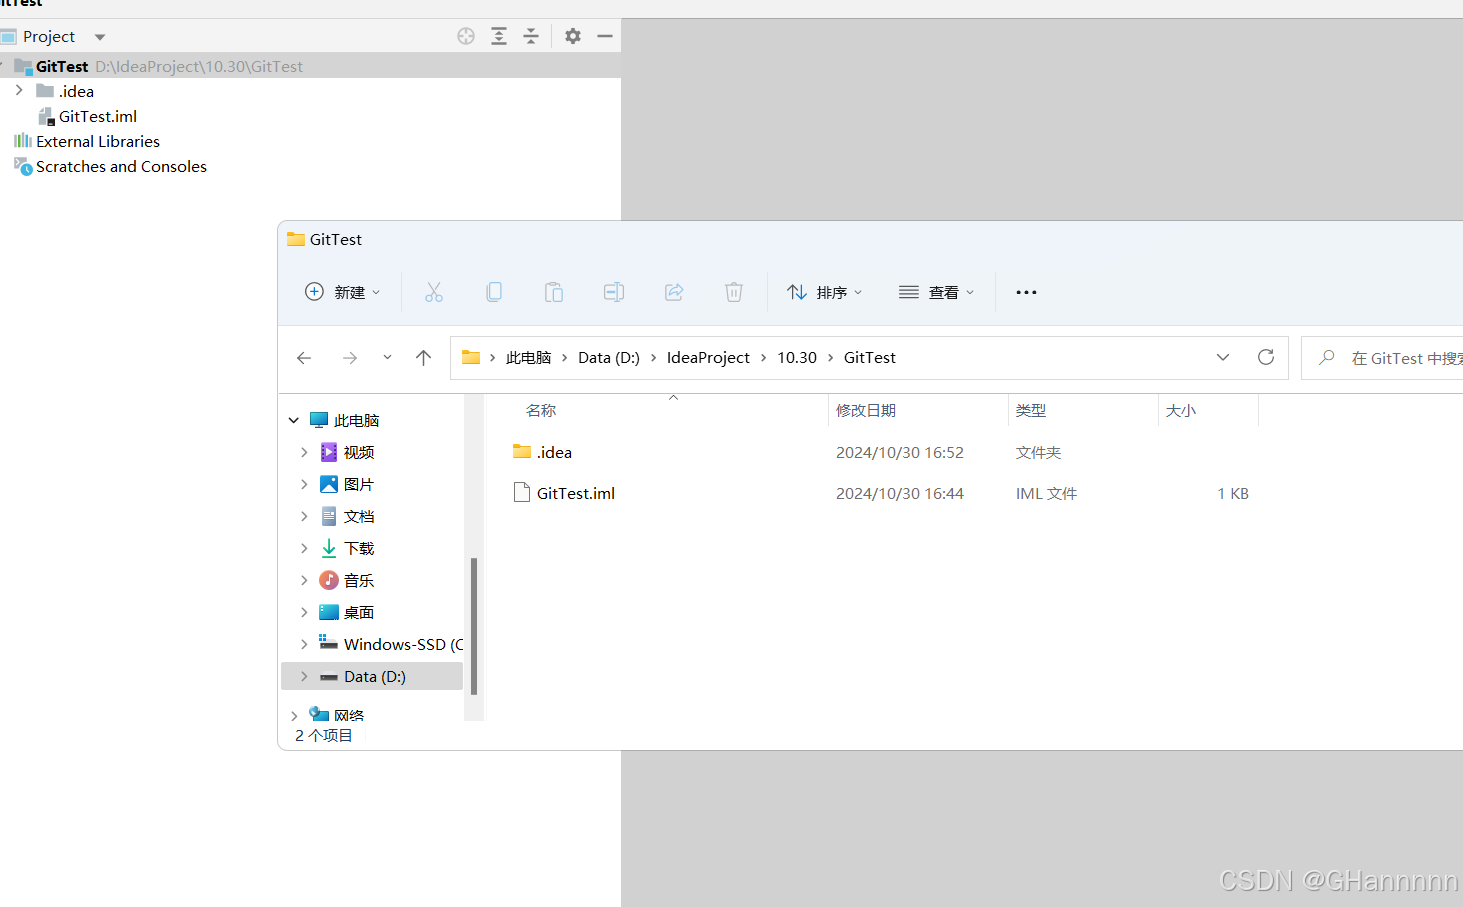Click the Rename icon in Explorer toolbar

(x=614, y=291)
